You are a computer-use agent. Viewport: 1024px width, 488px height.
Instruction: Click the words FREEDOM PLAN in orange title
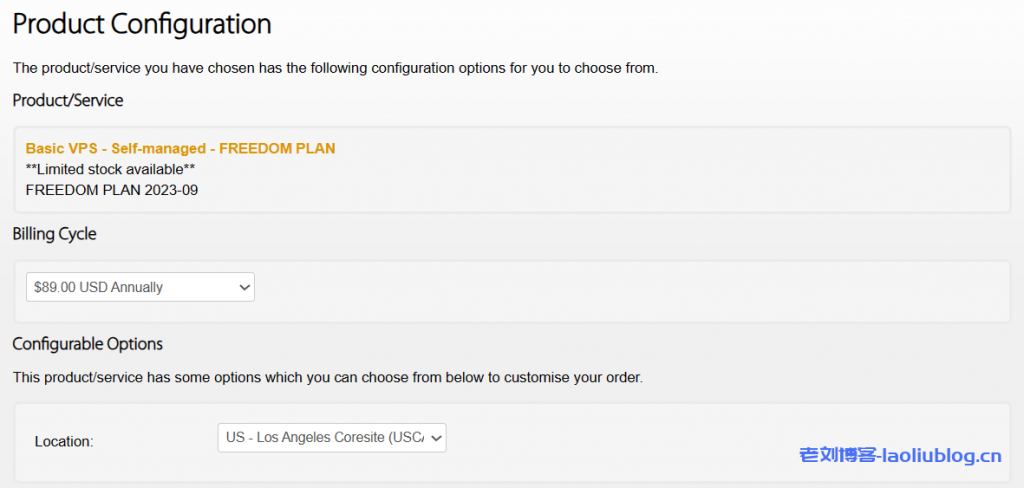coord(277,148)
